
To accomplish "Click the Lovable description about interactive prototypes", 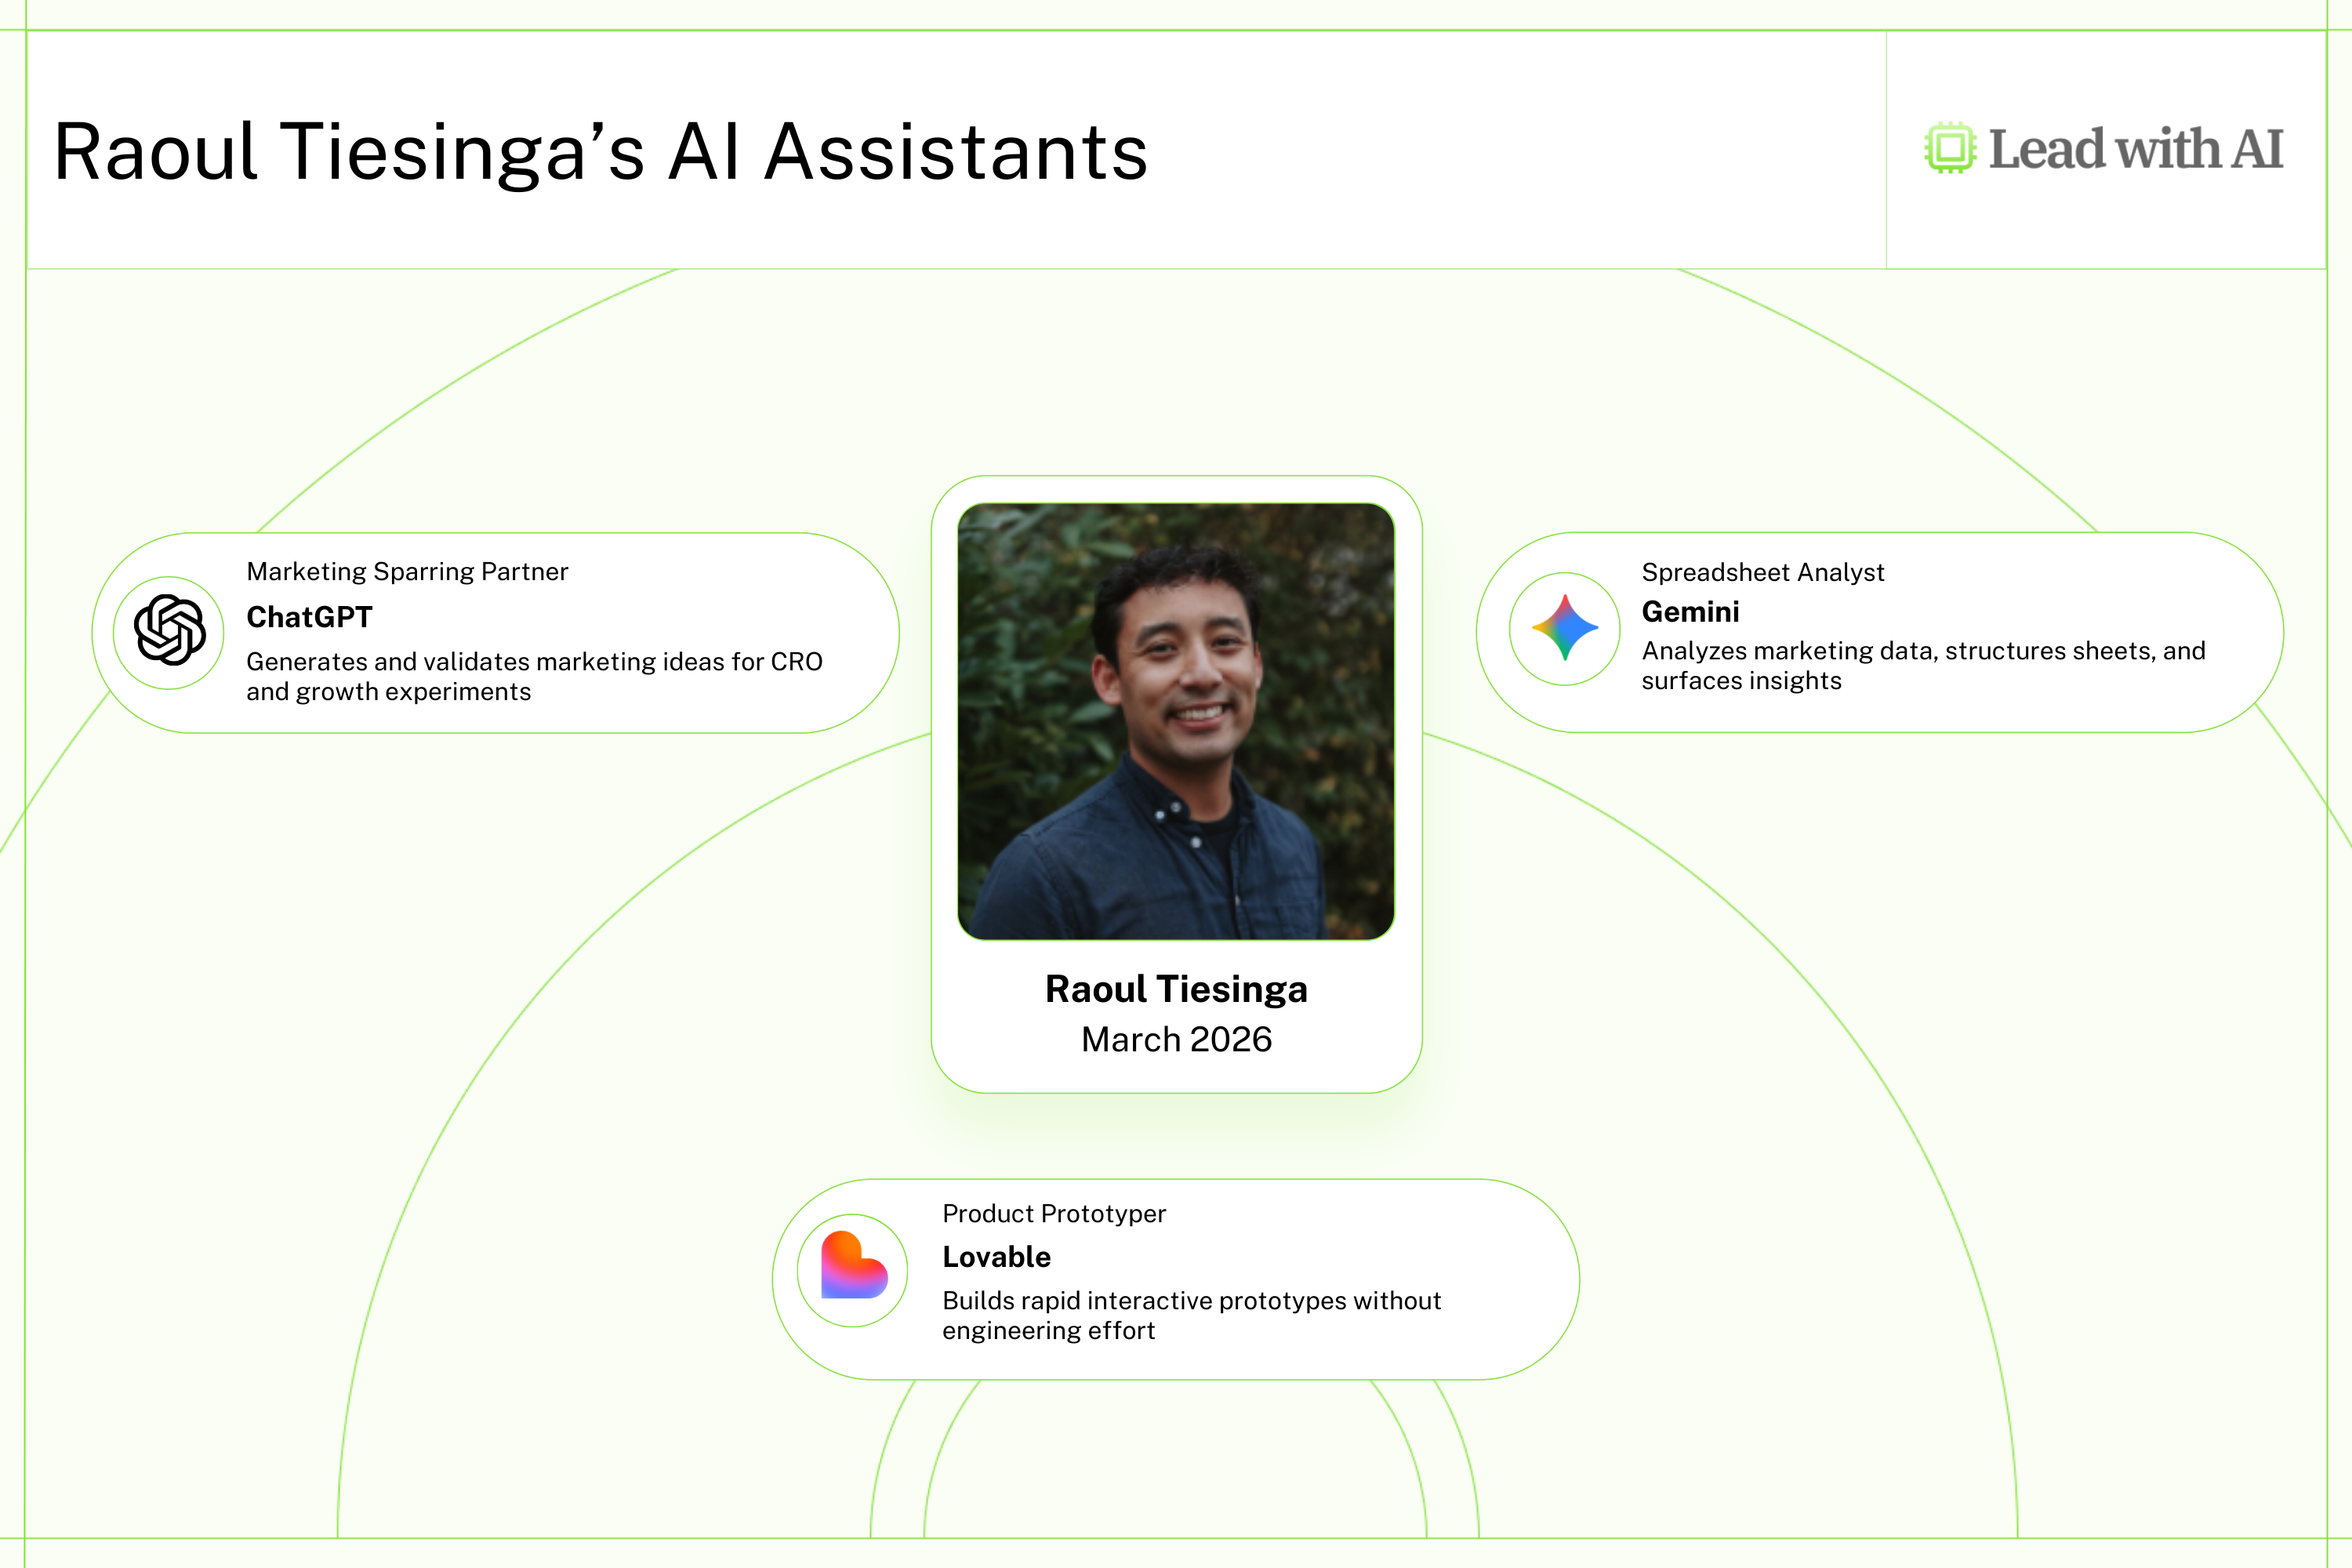I will [x=1191, y=1300].
